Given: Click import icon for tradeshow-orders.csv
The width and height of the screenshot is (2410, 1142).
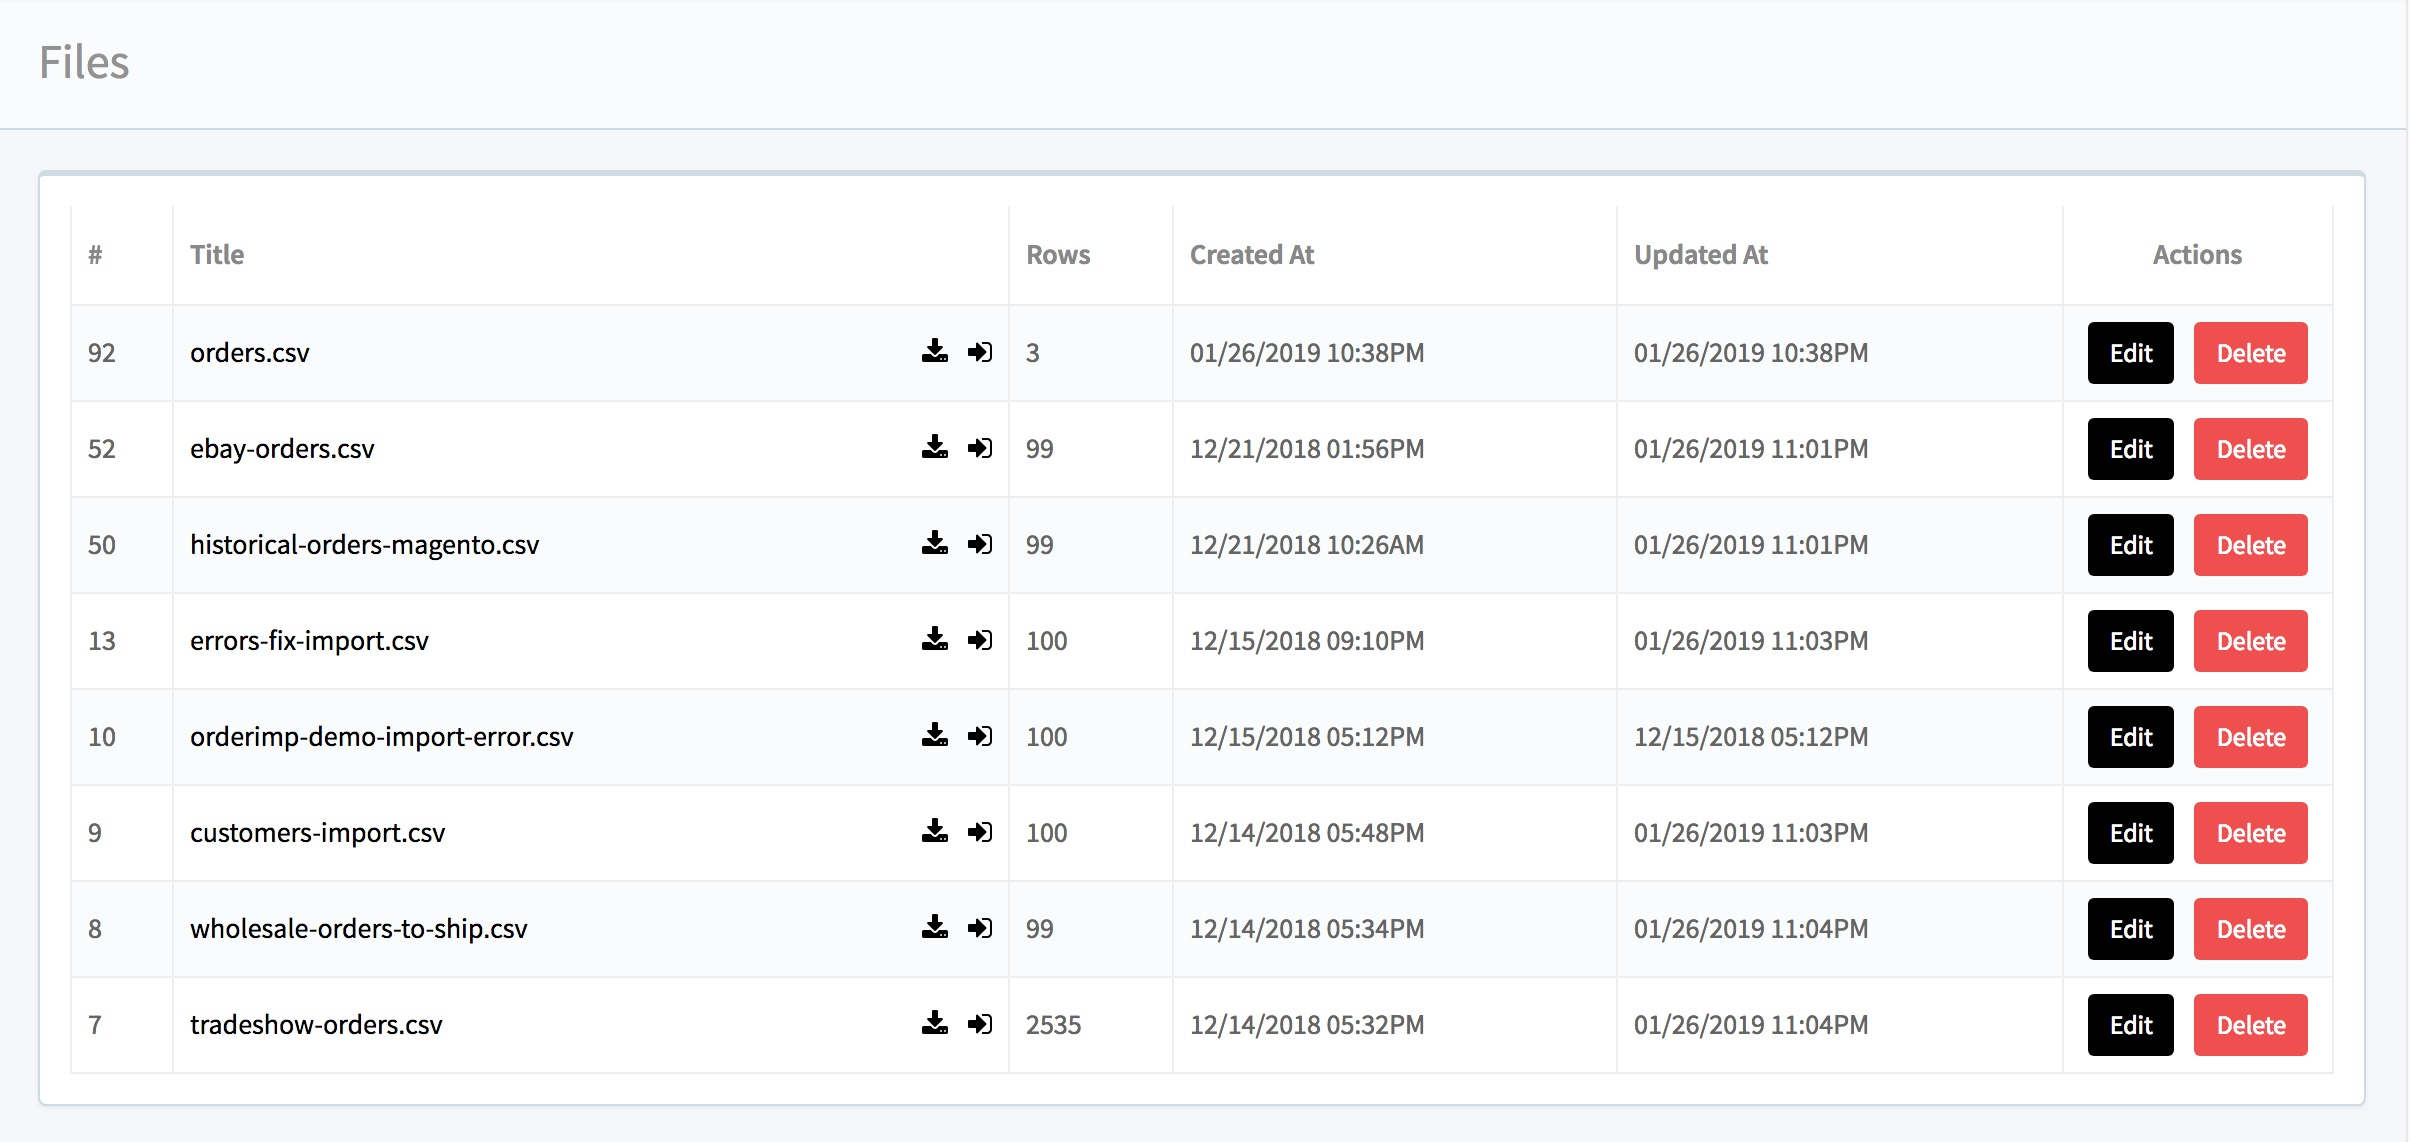Looking at the screenshot, I should tap(980, 1023).
